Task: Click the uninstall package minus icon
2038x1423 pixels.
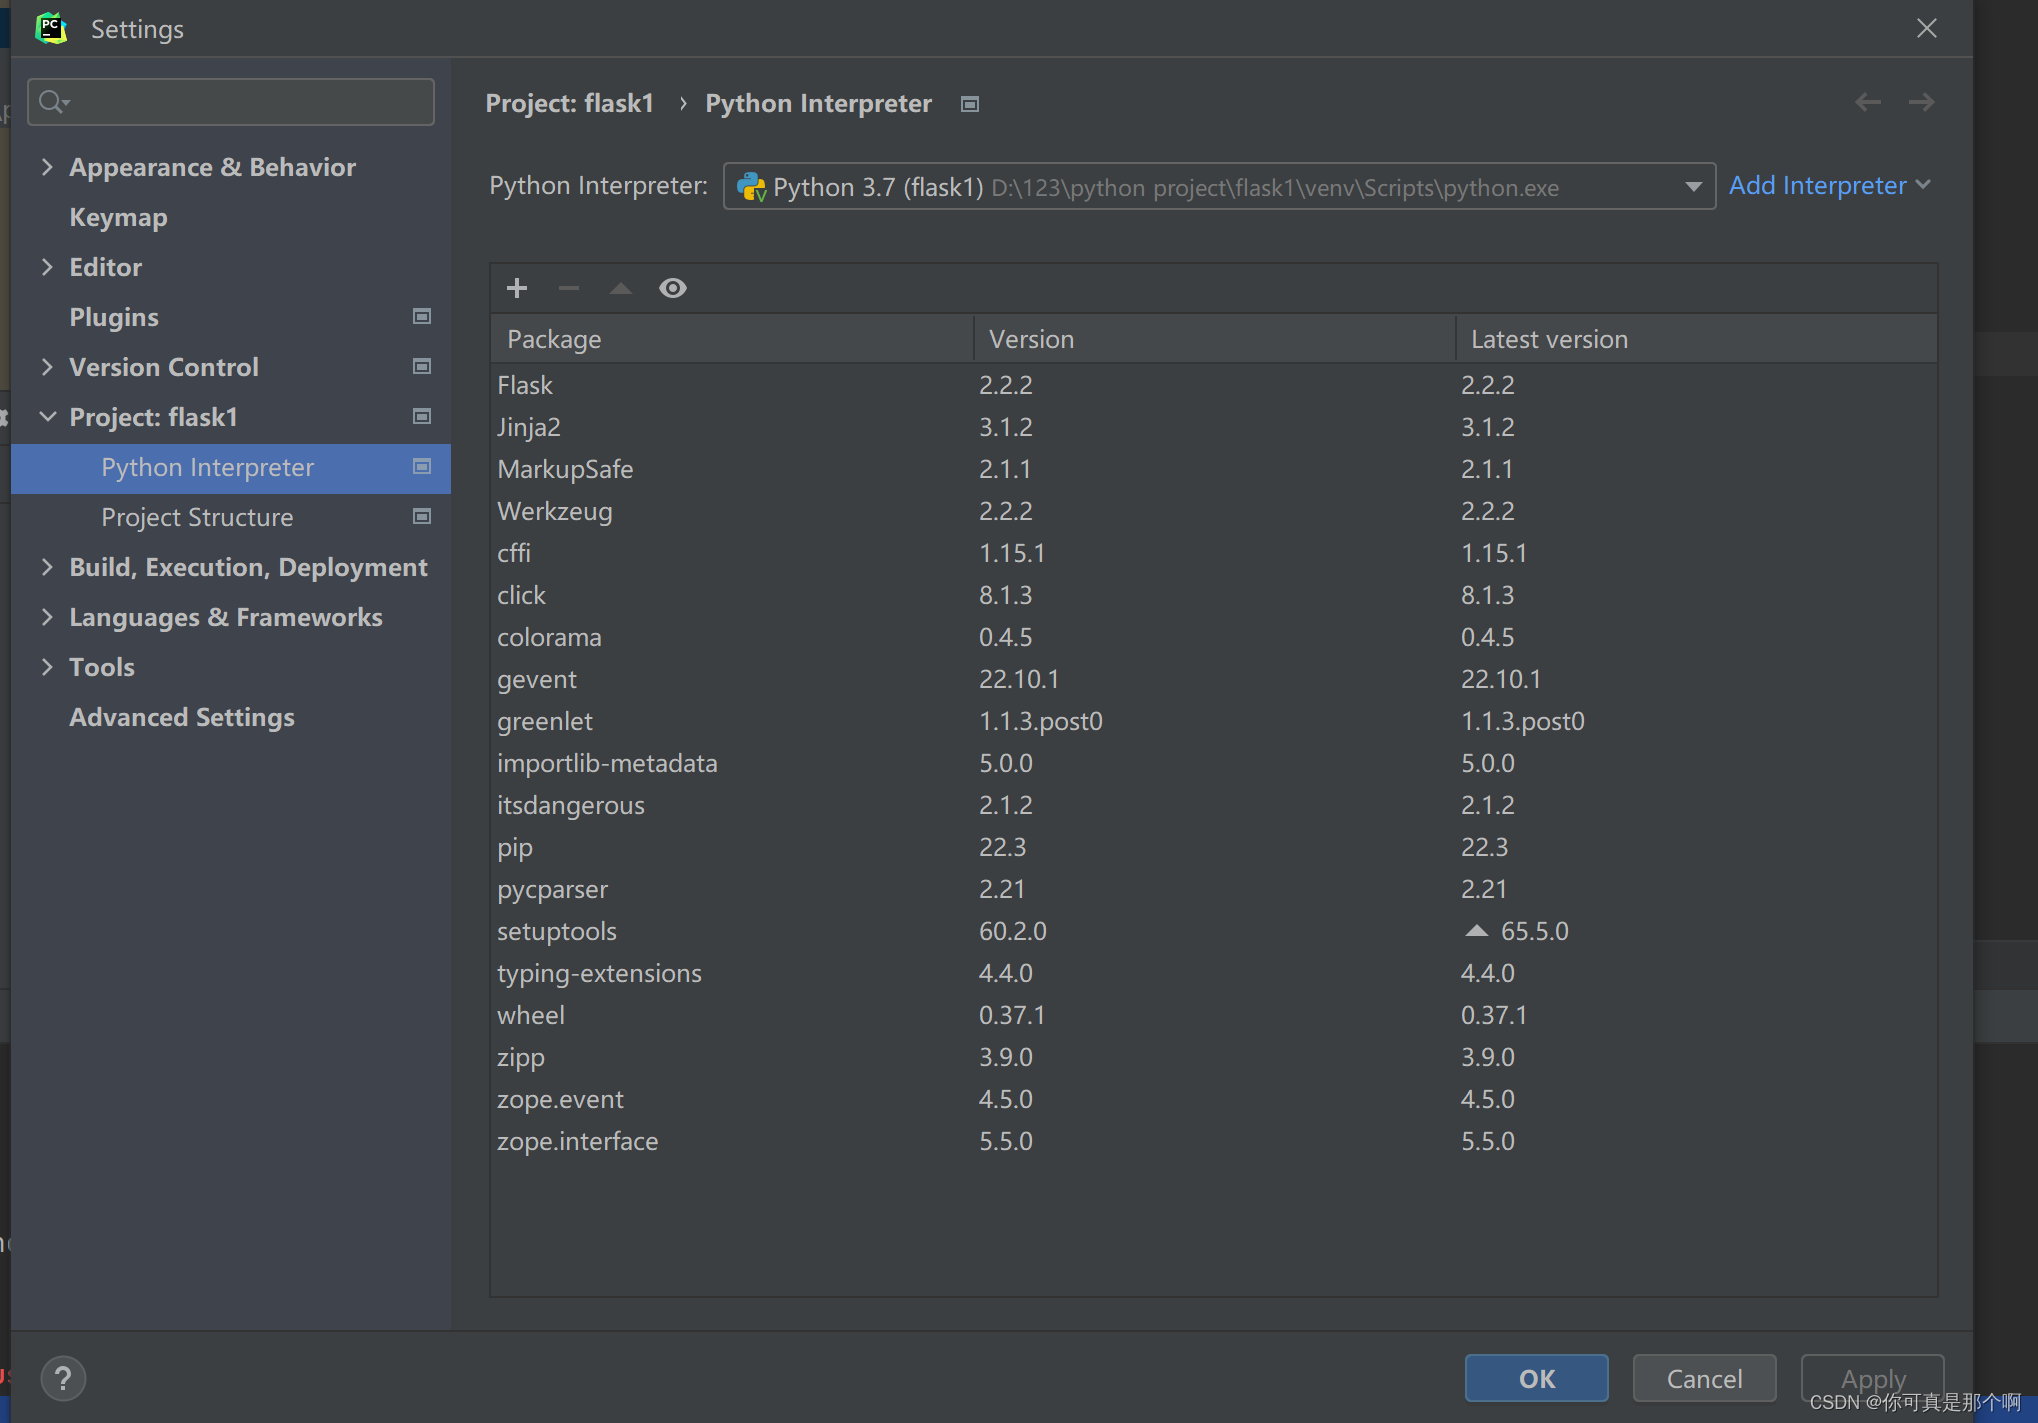Action: [569, 288]
